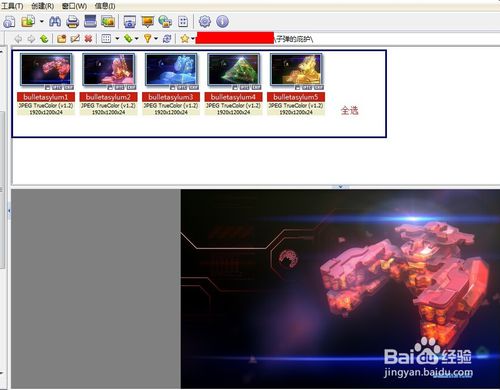
Task: Select the bulletasylum3 blue ship thumbnail
Action: click(x=171, y=70)
